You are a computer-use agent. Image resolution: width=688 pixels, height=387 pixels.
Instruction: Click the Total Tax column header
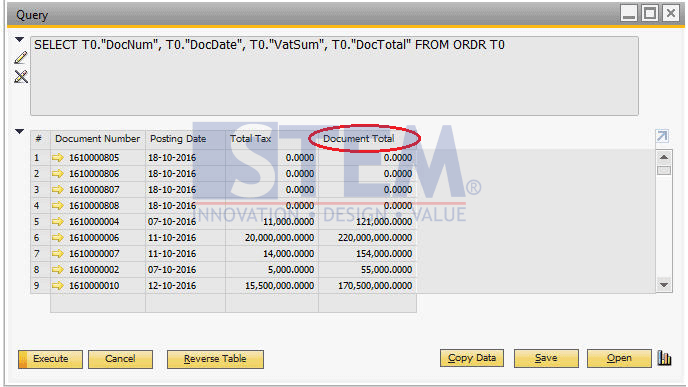[272, 139]
